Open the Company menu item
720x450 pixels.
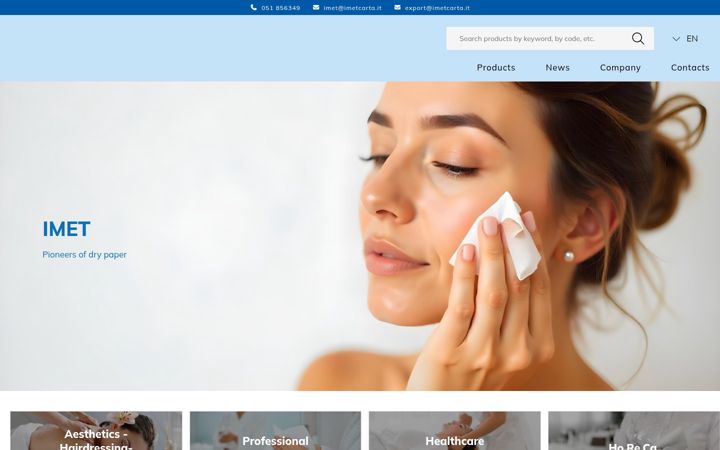[x=620, y=68]
